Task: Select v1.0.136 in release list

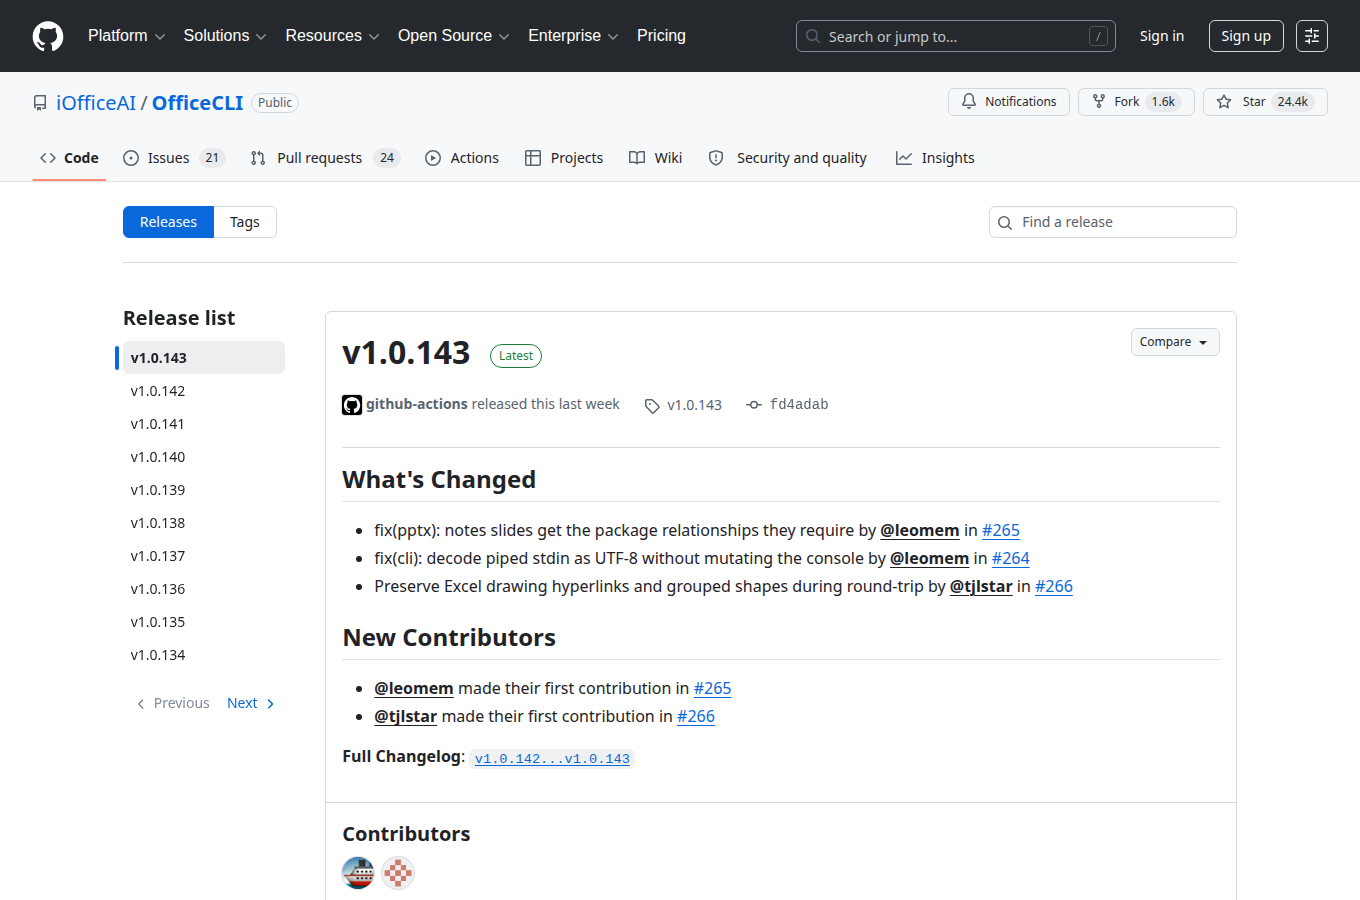Action: pos(203,589)
